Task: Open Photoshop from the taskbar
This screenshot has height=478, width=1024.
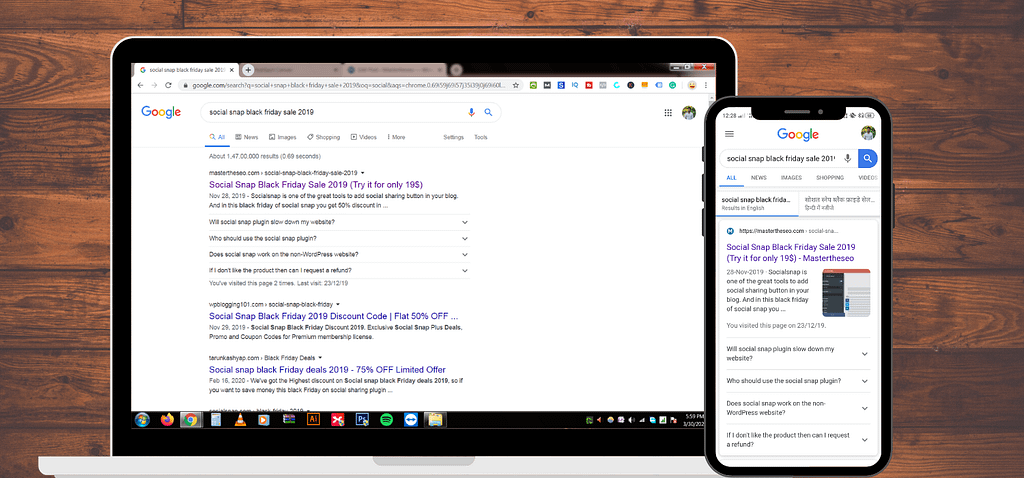Action: coord(362,419)
